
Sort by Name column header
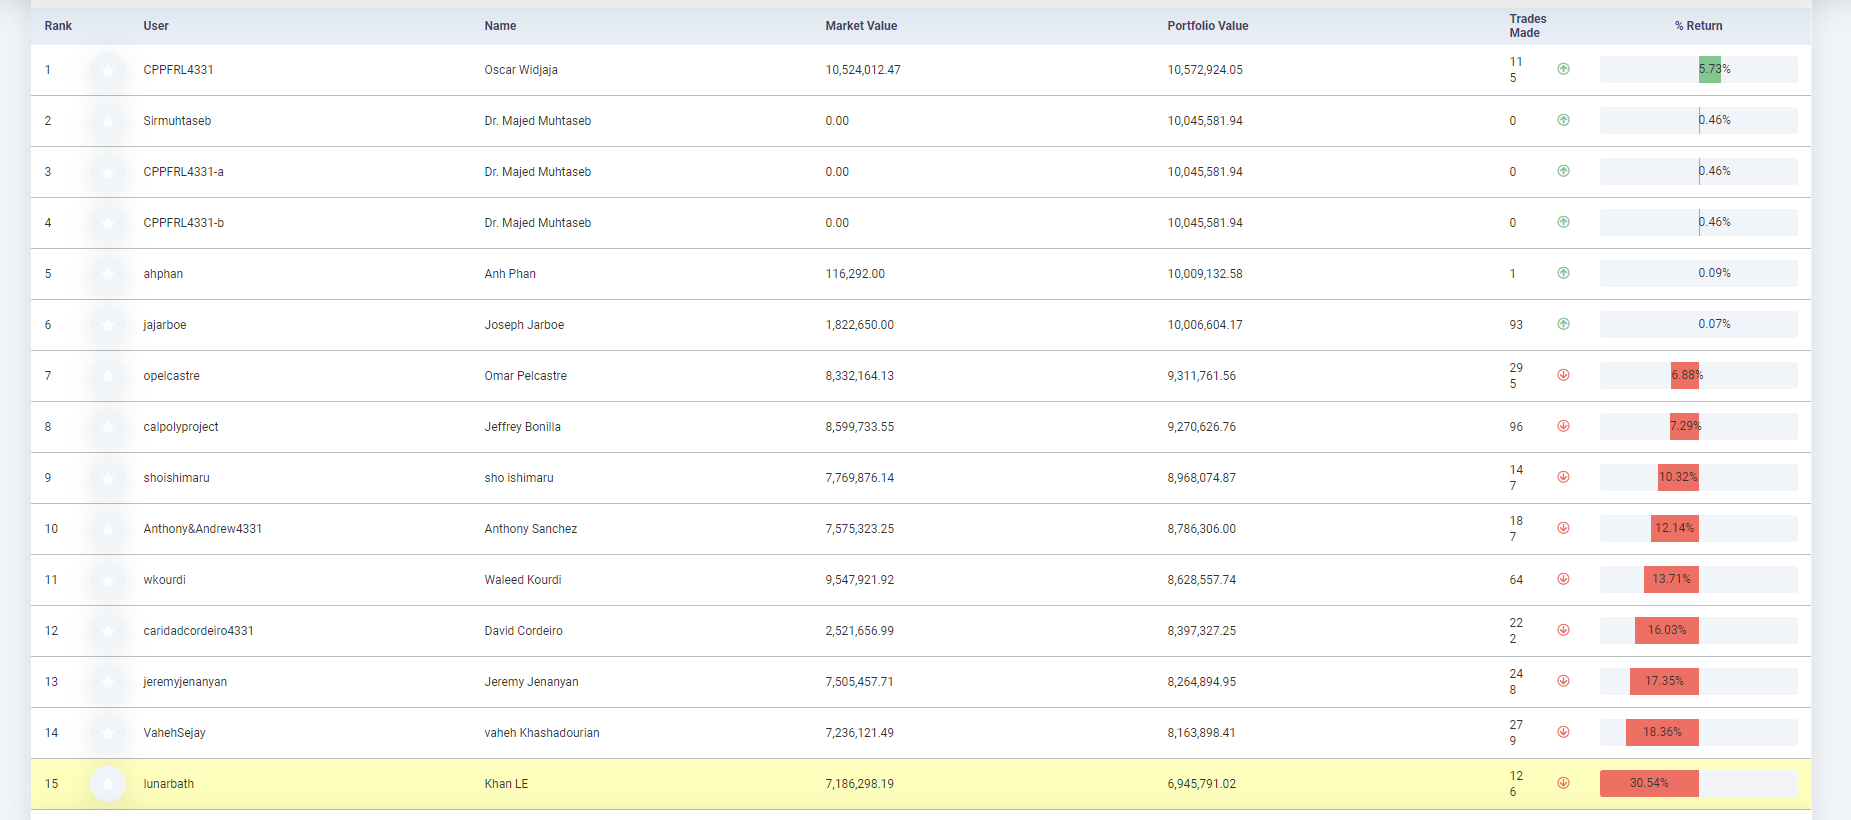500,26
